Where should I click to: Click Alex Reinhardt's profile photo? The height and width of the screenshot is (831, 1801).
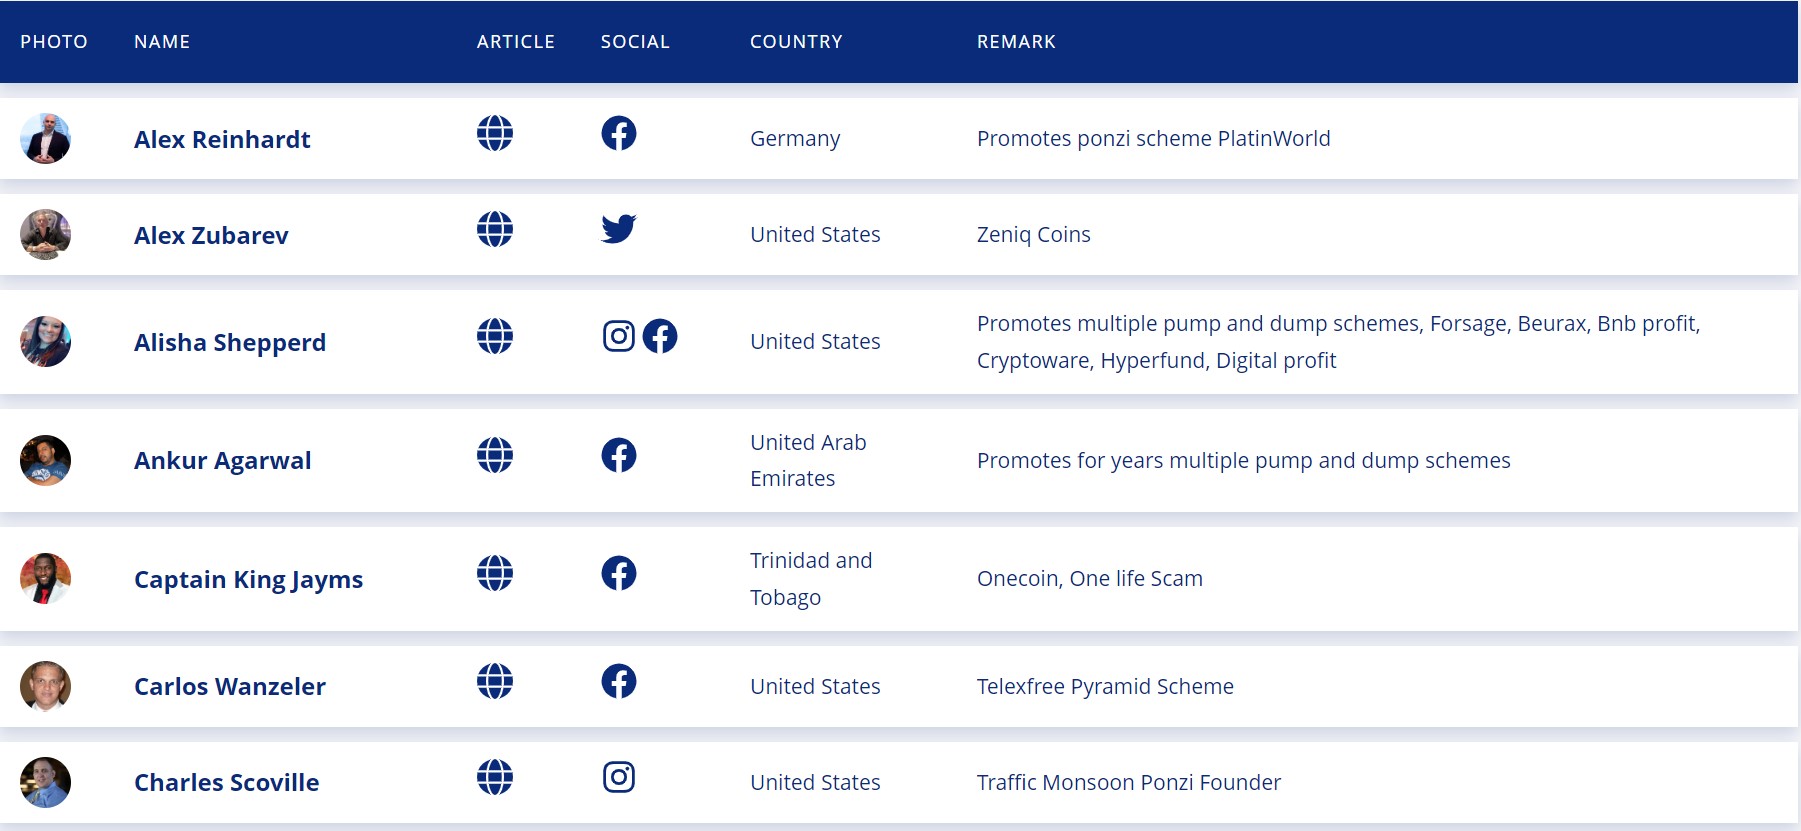tap(45, 138)
